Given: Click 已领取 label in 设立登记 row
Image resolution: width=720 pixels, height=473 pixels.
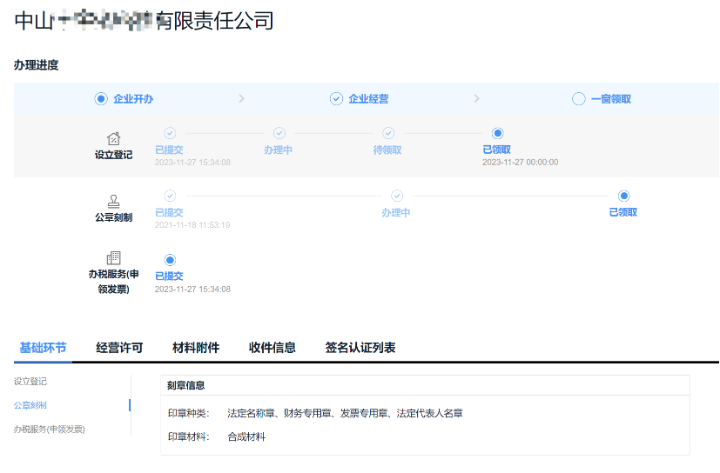Looking at the screenshot, I should click(496, 150).
